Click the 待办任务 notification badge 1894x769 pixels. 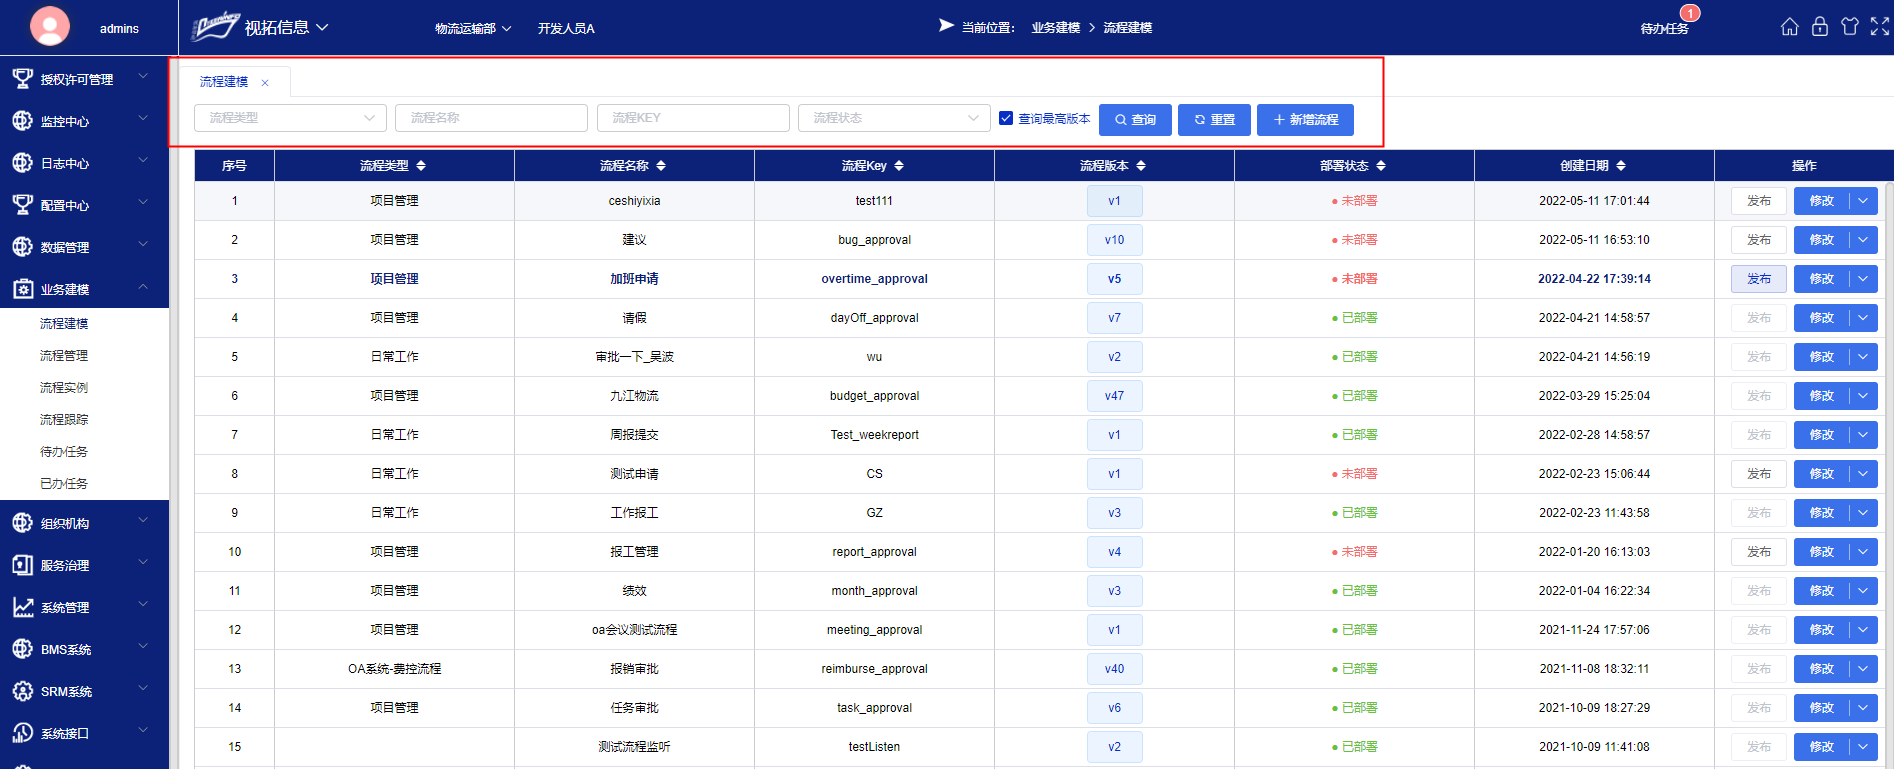click(1690, 13)
